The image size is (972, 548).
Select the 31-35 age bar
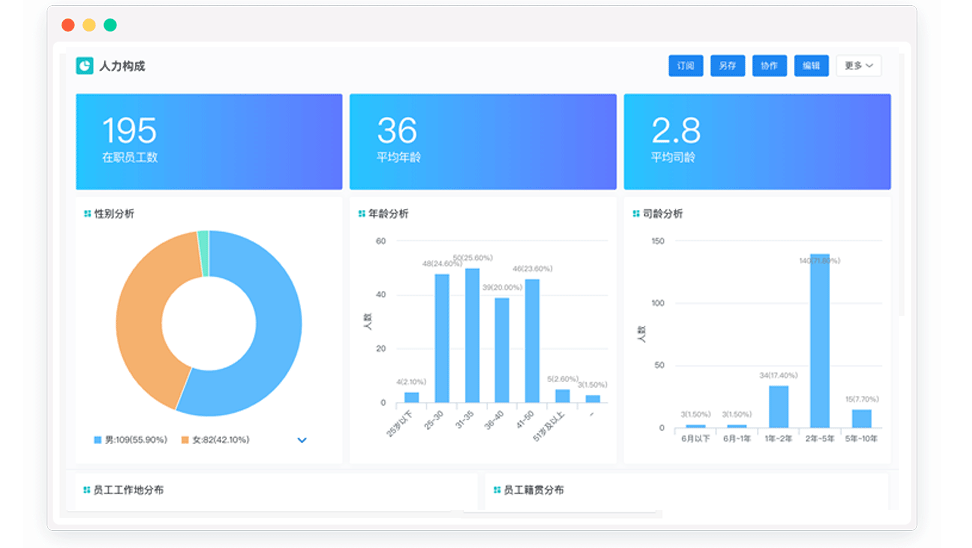click(x=472, y=335)
